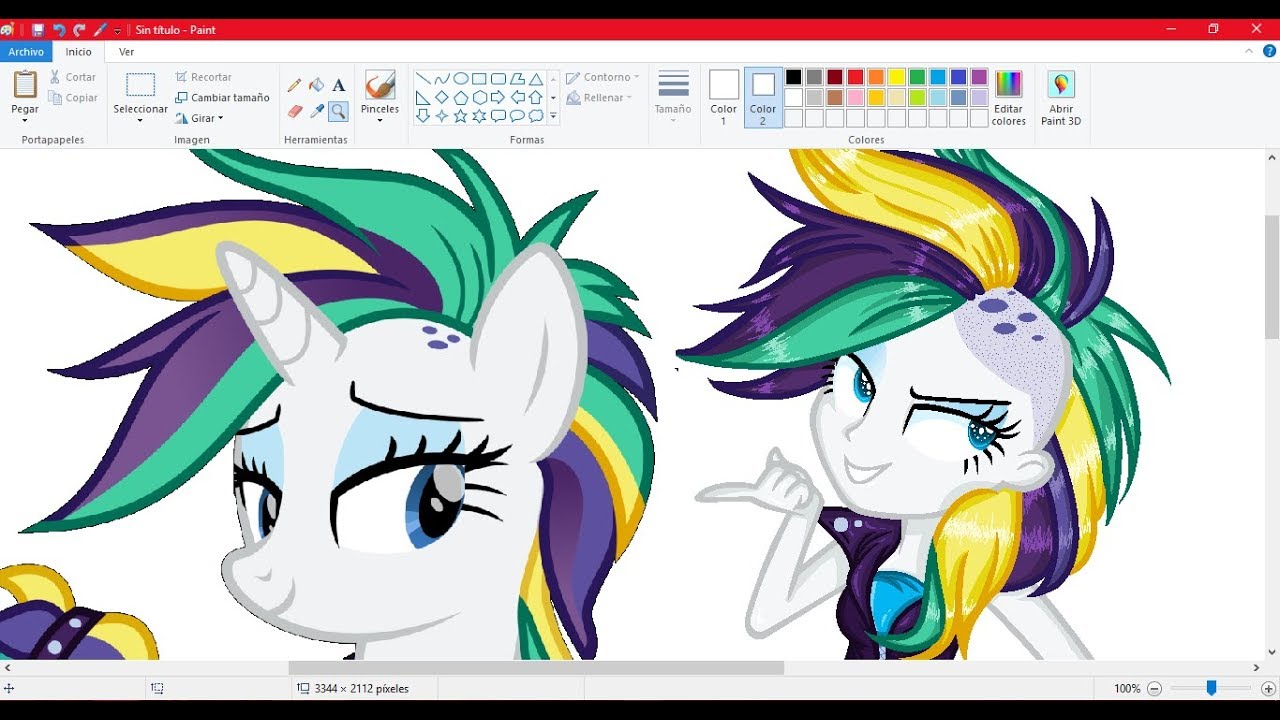The width and height of the screenshot is (1280, 720).
Task: Select the Color 2 box
Action: (x=763, y=98)
